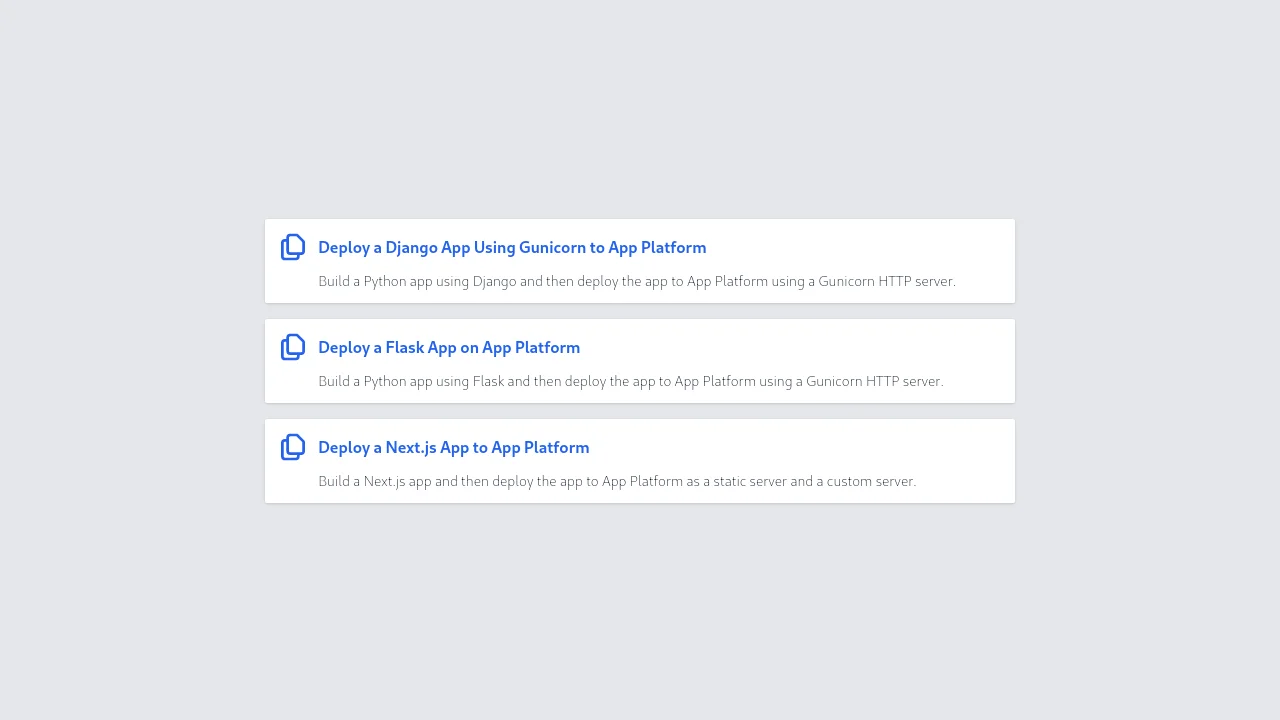Click the document icon beside the Next.js tutorial

[x=293, y=447]
